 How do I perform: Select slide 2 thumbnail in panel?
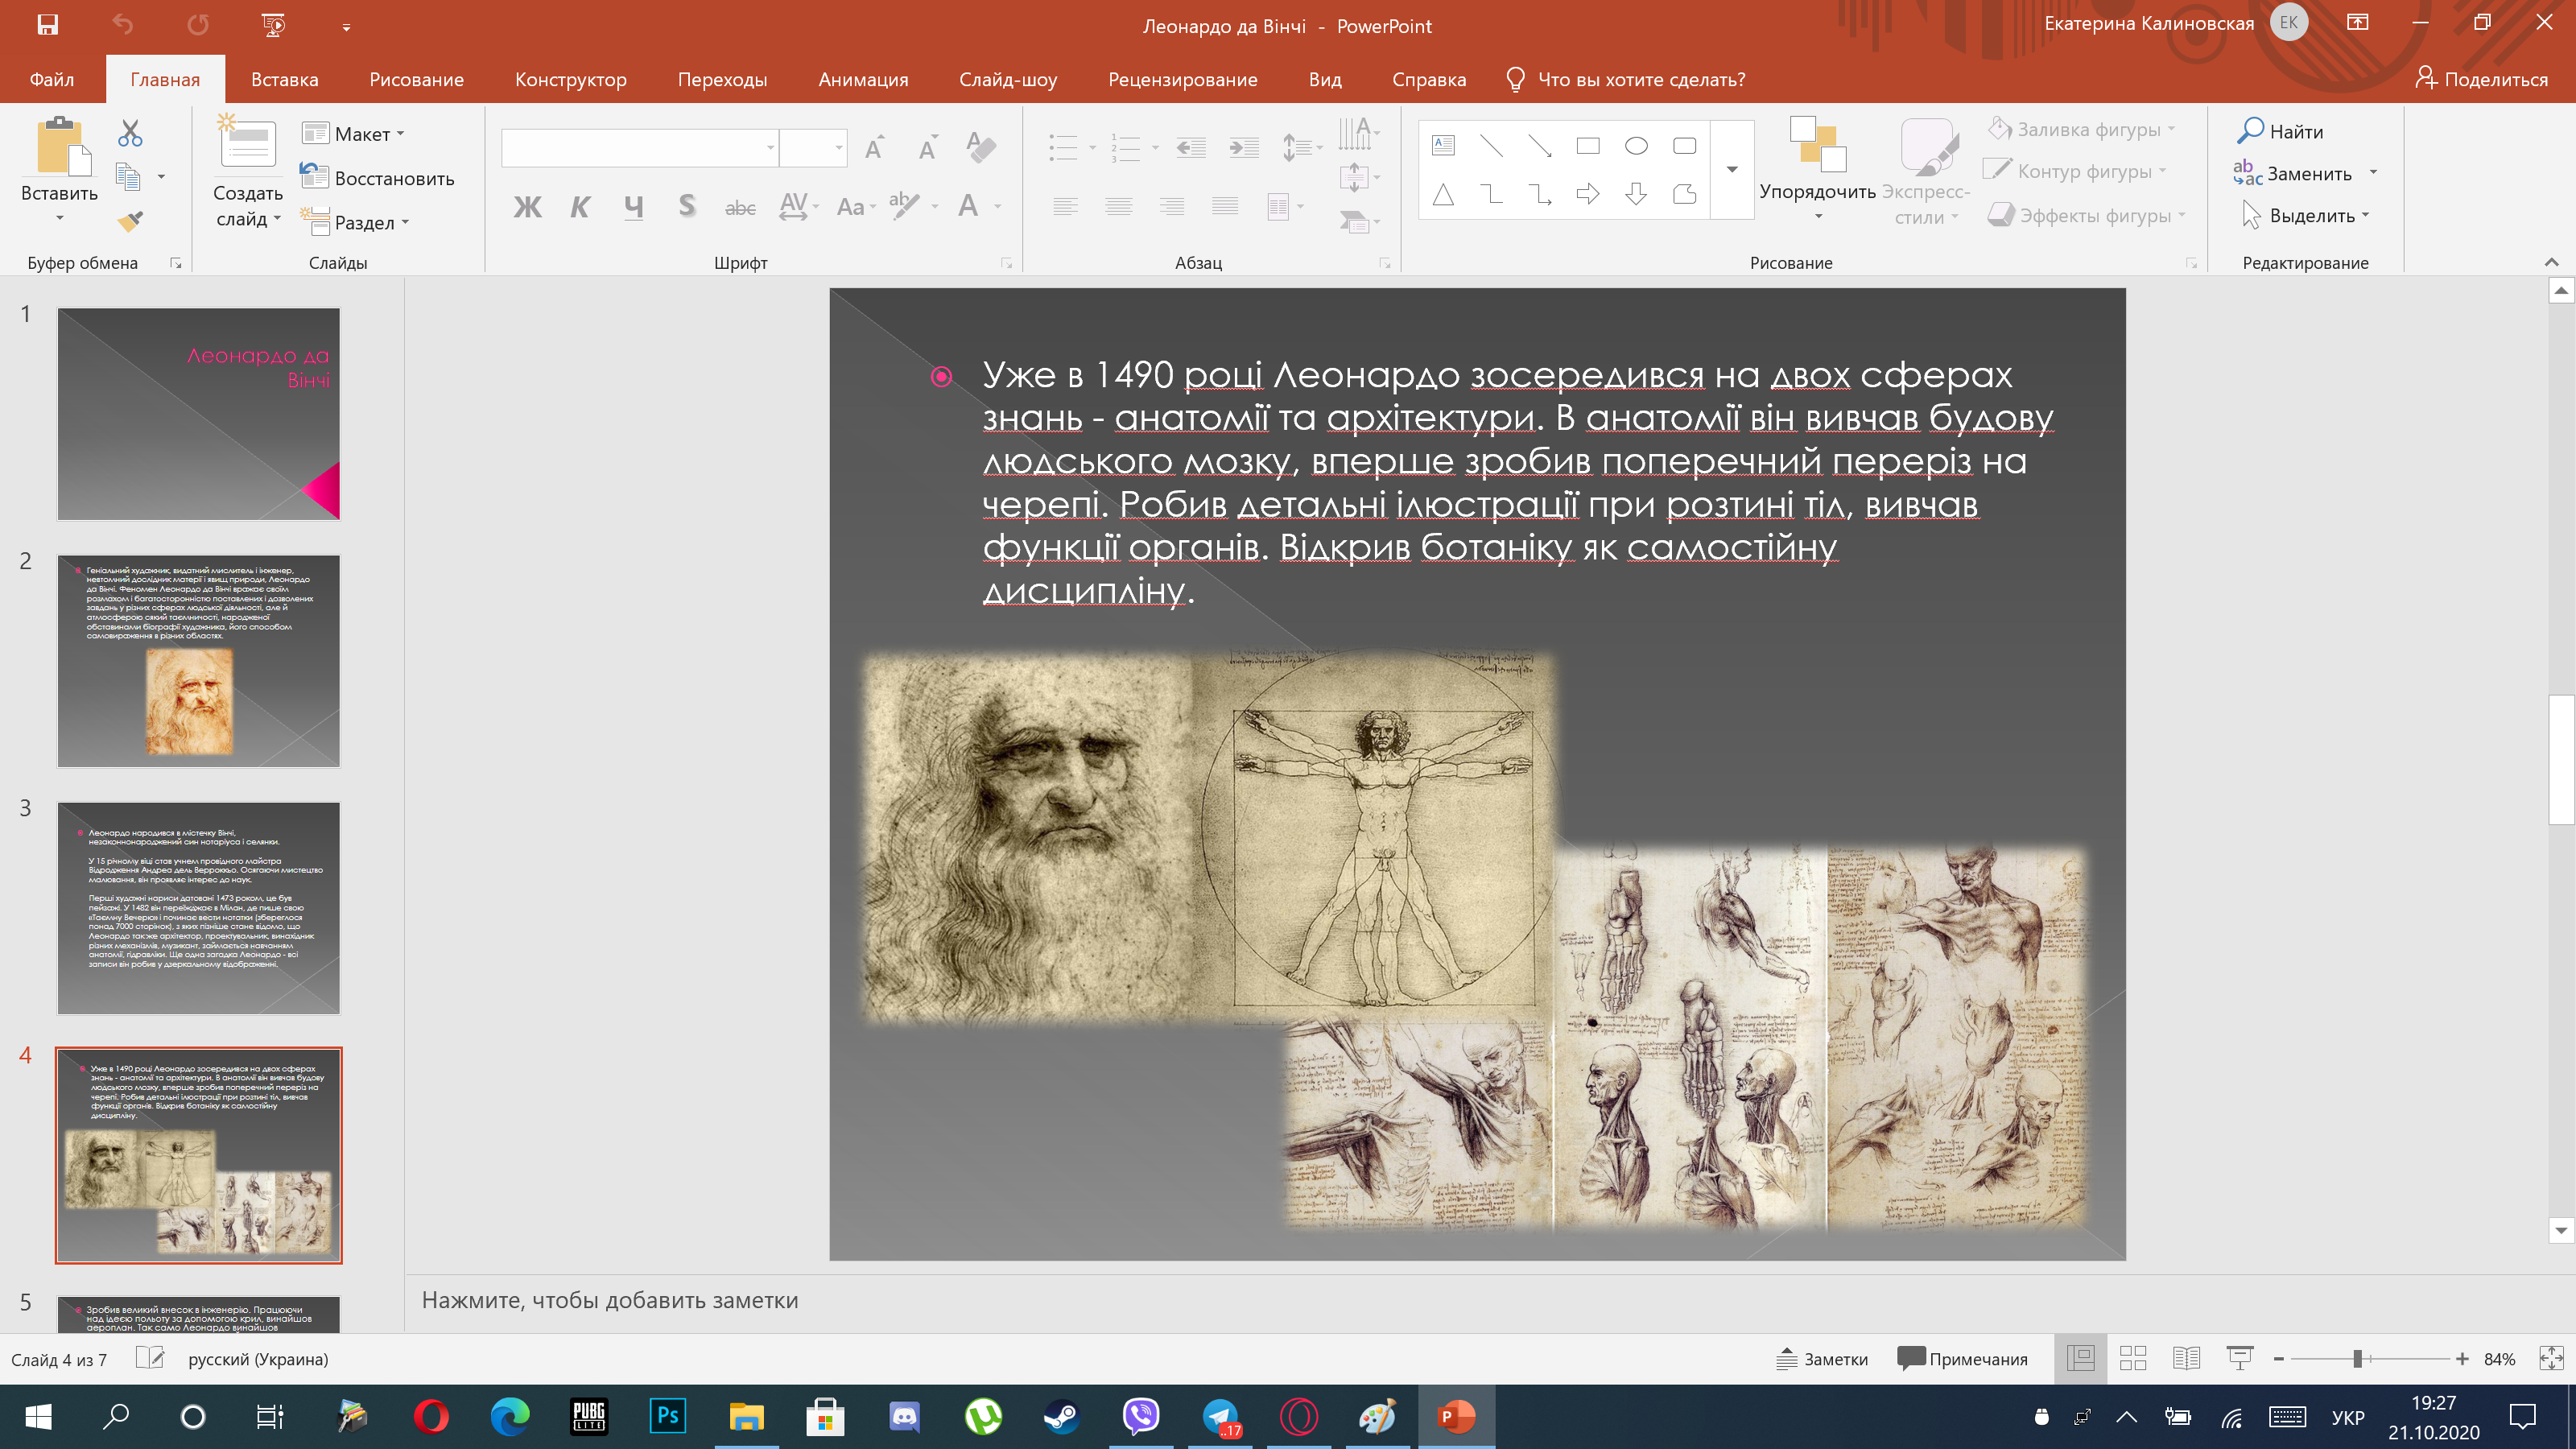[x=199, y=661]
